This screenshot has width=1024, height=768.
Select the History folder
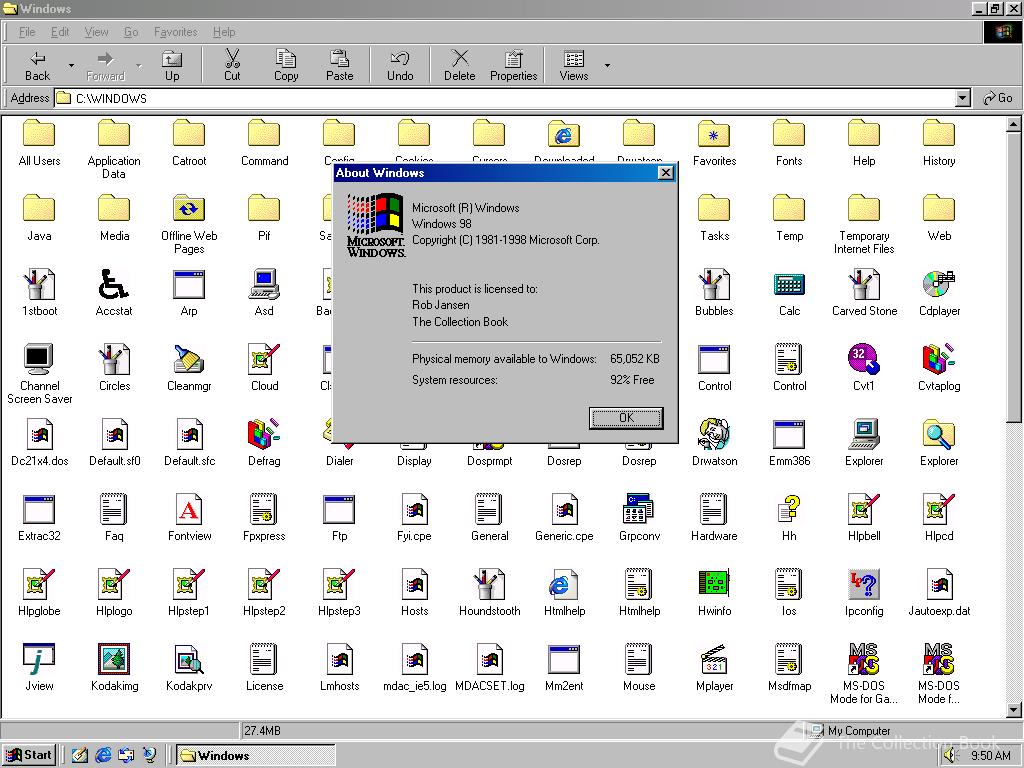938,143
